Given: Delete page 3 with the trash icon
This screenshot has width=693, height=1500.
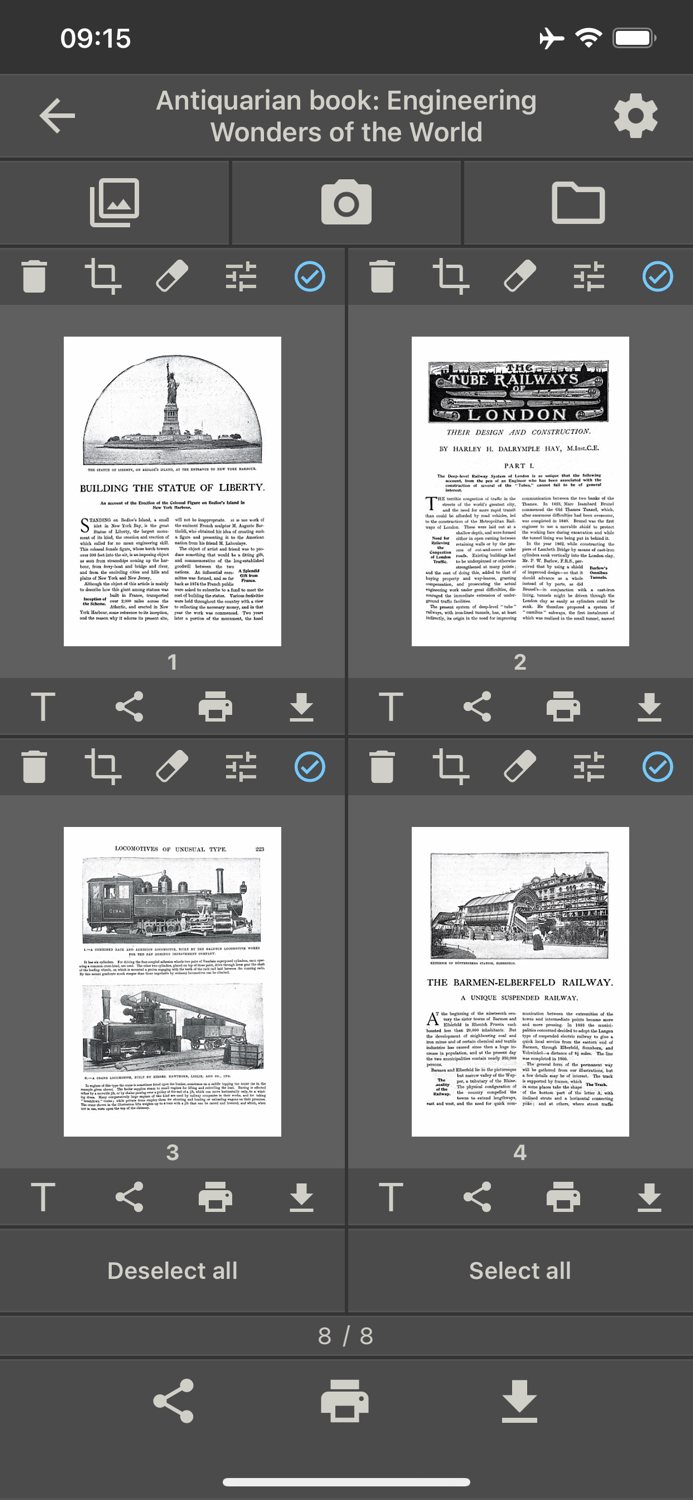Looking at the screenshot, I should (x=34, y=767).
